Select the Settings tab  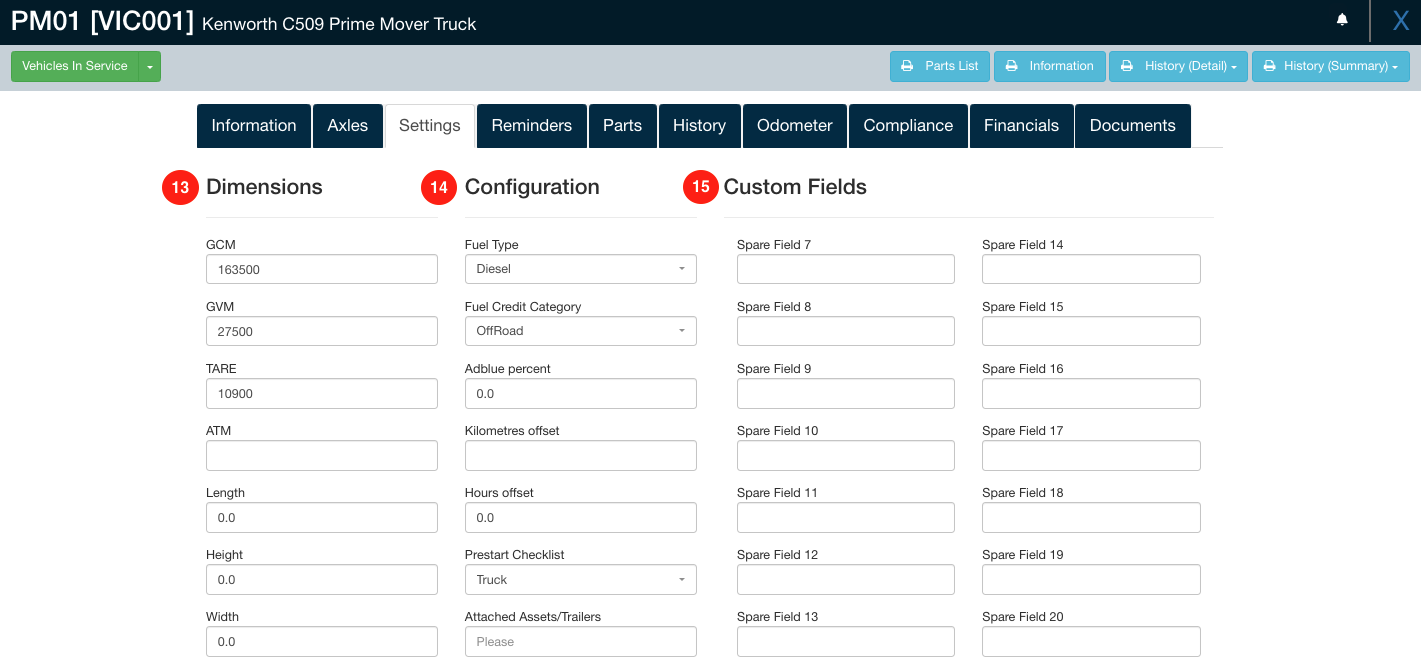pyautogui.click(x=430, y=126)
